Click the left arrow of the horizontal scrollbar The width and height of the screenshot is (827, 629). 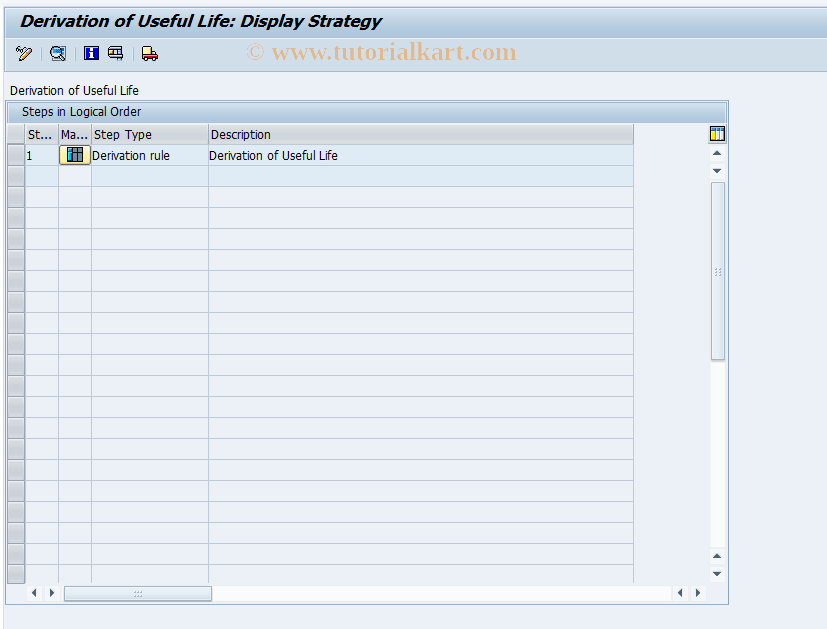pyautogui.click(x=33, y=592)
